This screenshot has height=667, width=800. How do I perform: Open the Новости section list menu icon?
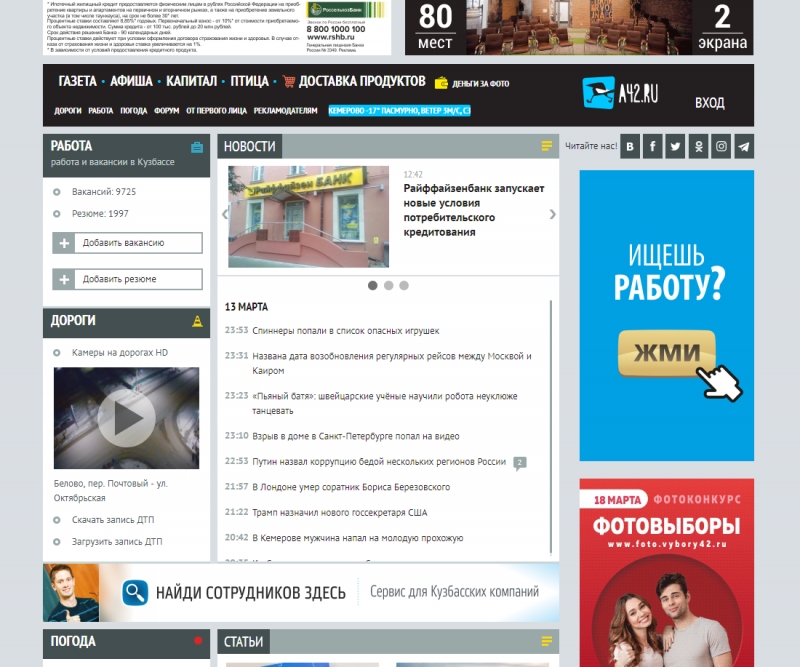tap(546, 146)
